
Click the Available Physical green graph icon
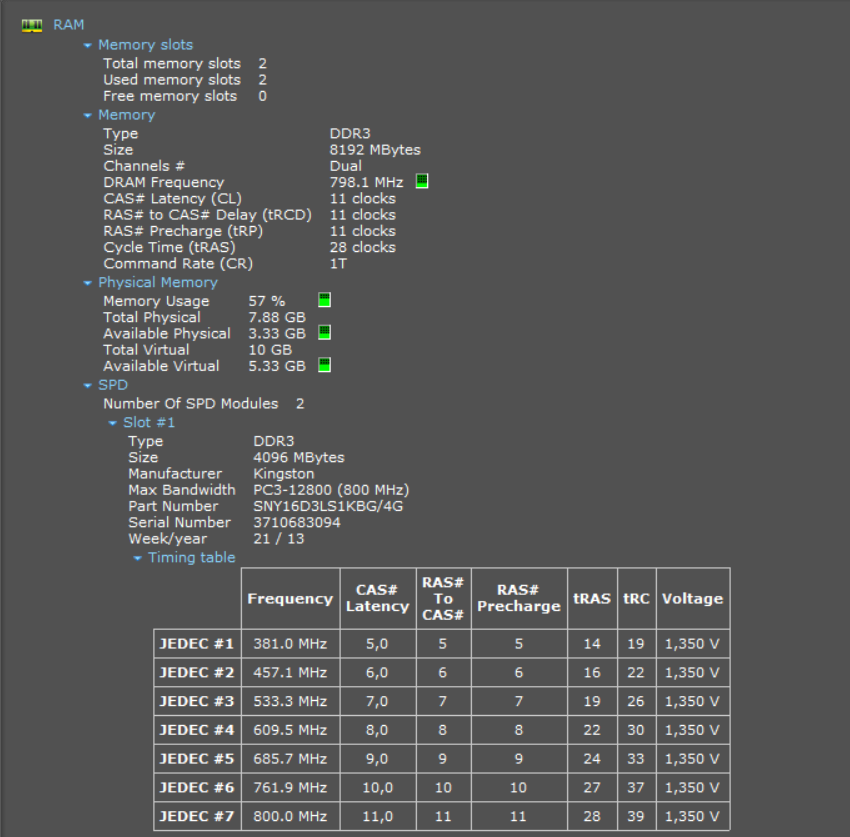pyautogui.click(x=324, y=332)
